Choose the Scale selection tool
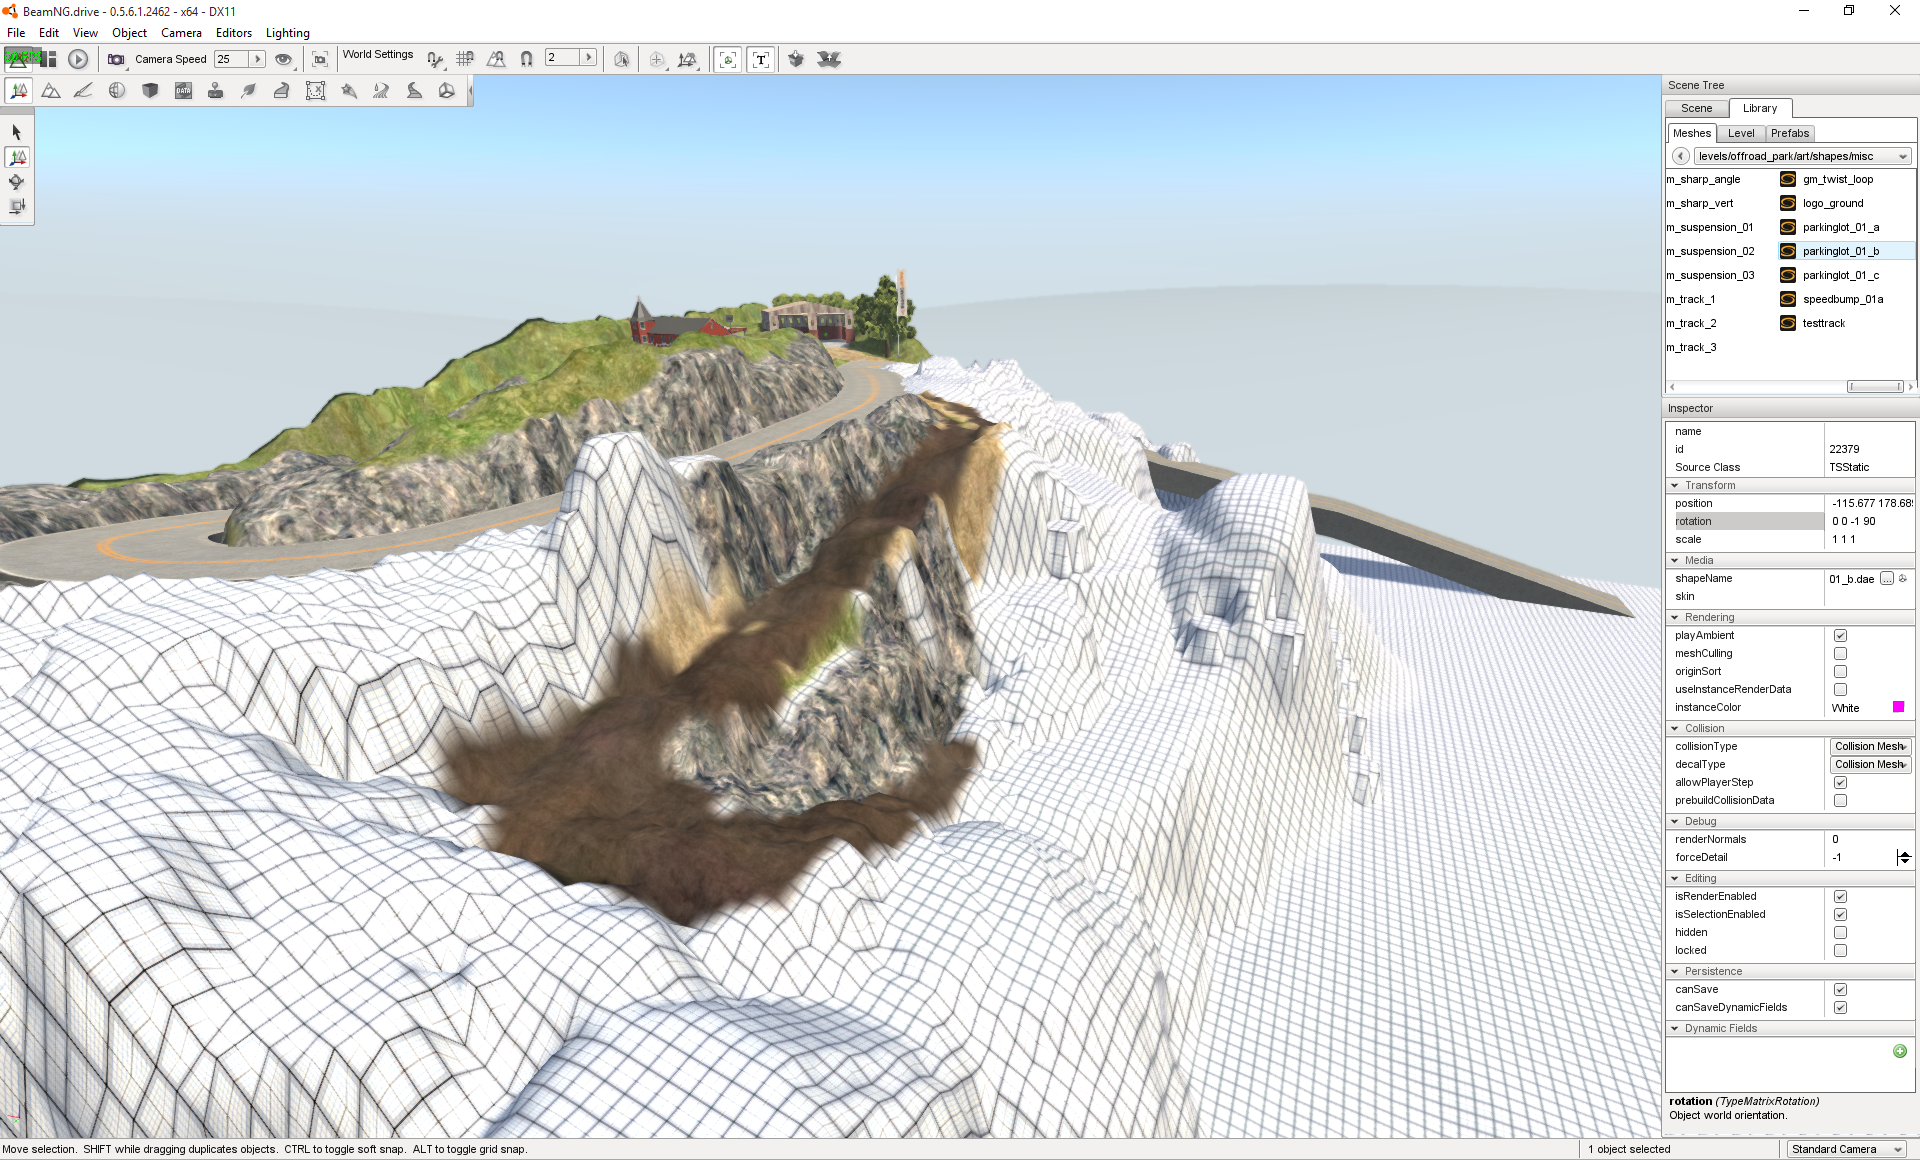 point(17,207)
